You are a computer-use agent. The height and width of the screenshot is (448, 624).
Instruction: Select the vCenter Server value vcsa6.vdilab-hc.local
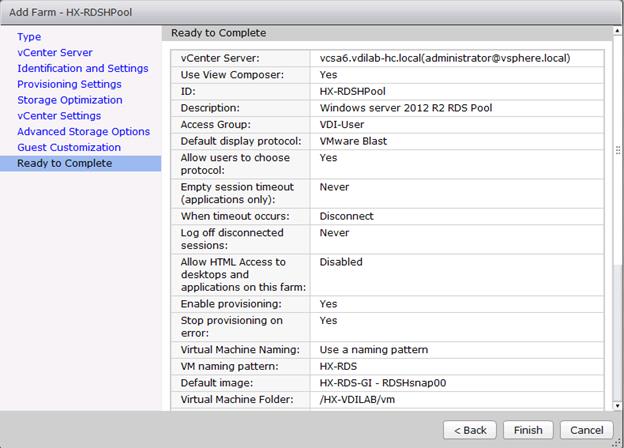pyautogui.click(x=445, y=58)
